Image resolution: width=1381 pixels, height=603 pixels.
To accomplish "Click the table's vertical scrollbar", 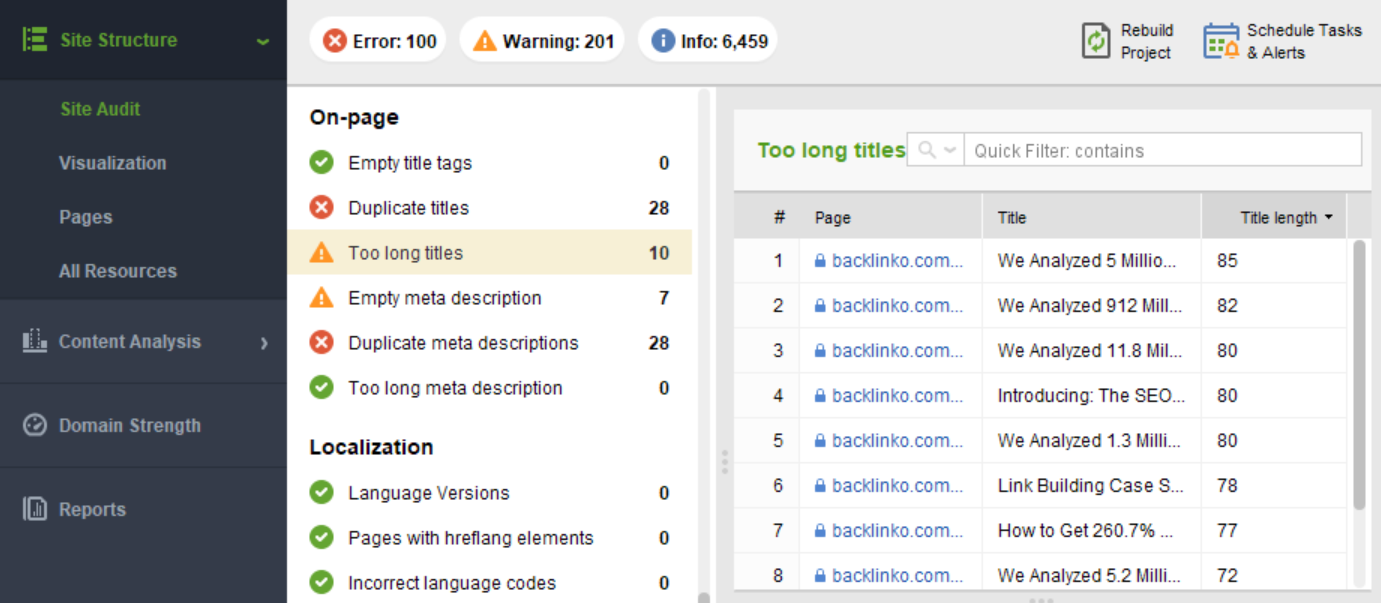I will (1359, 375).
